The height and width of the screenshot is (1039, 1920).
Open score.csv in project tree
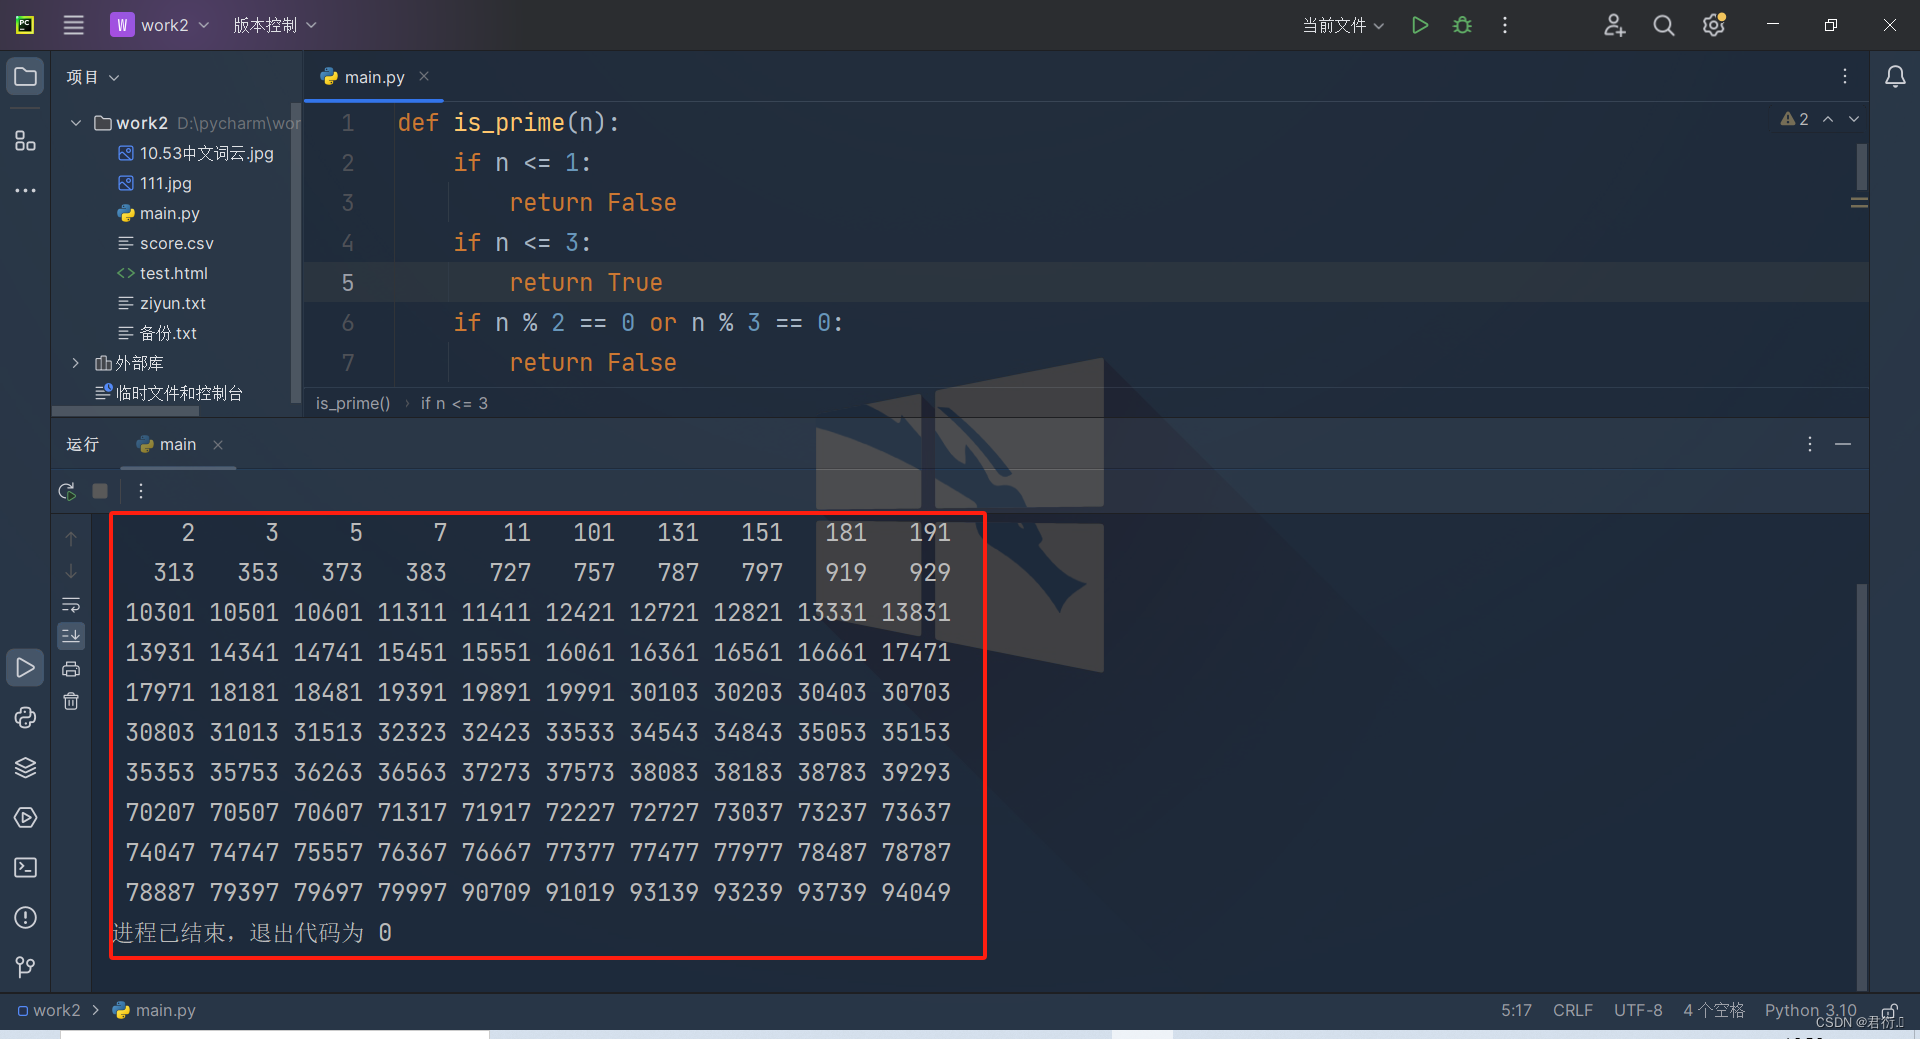click(x=165, y=243)
